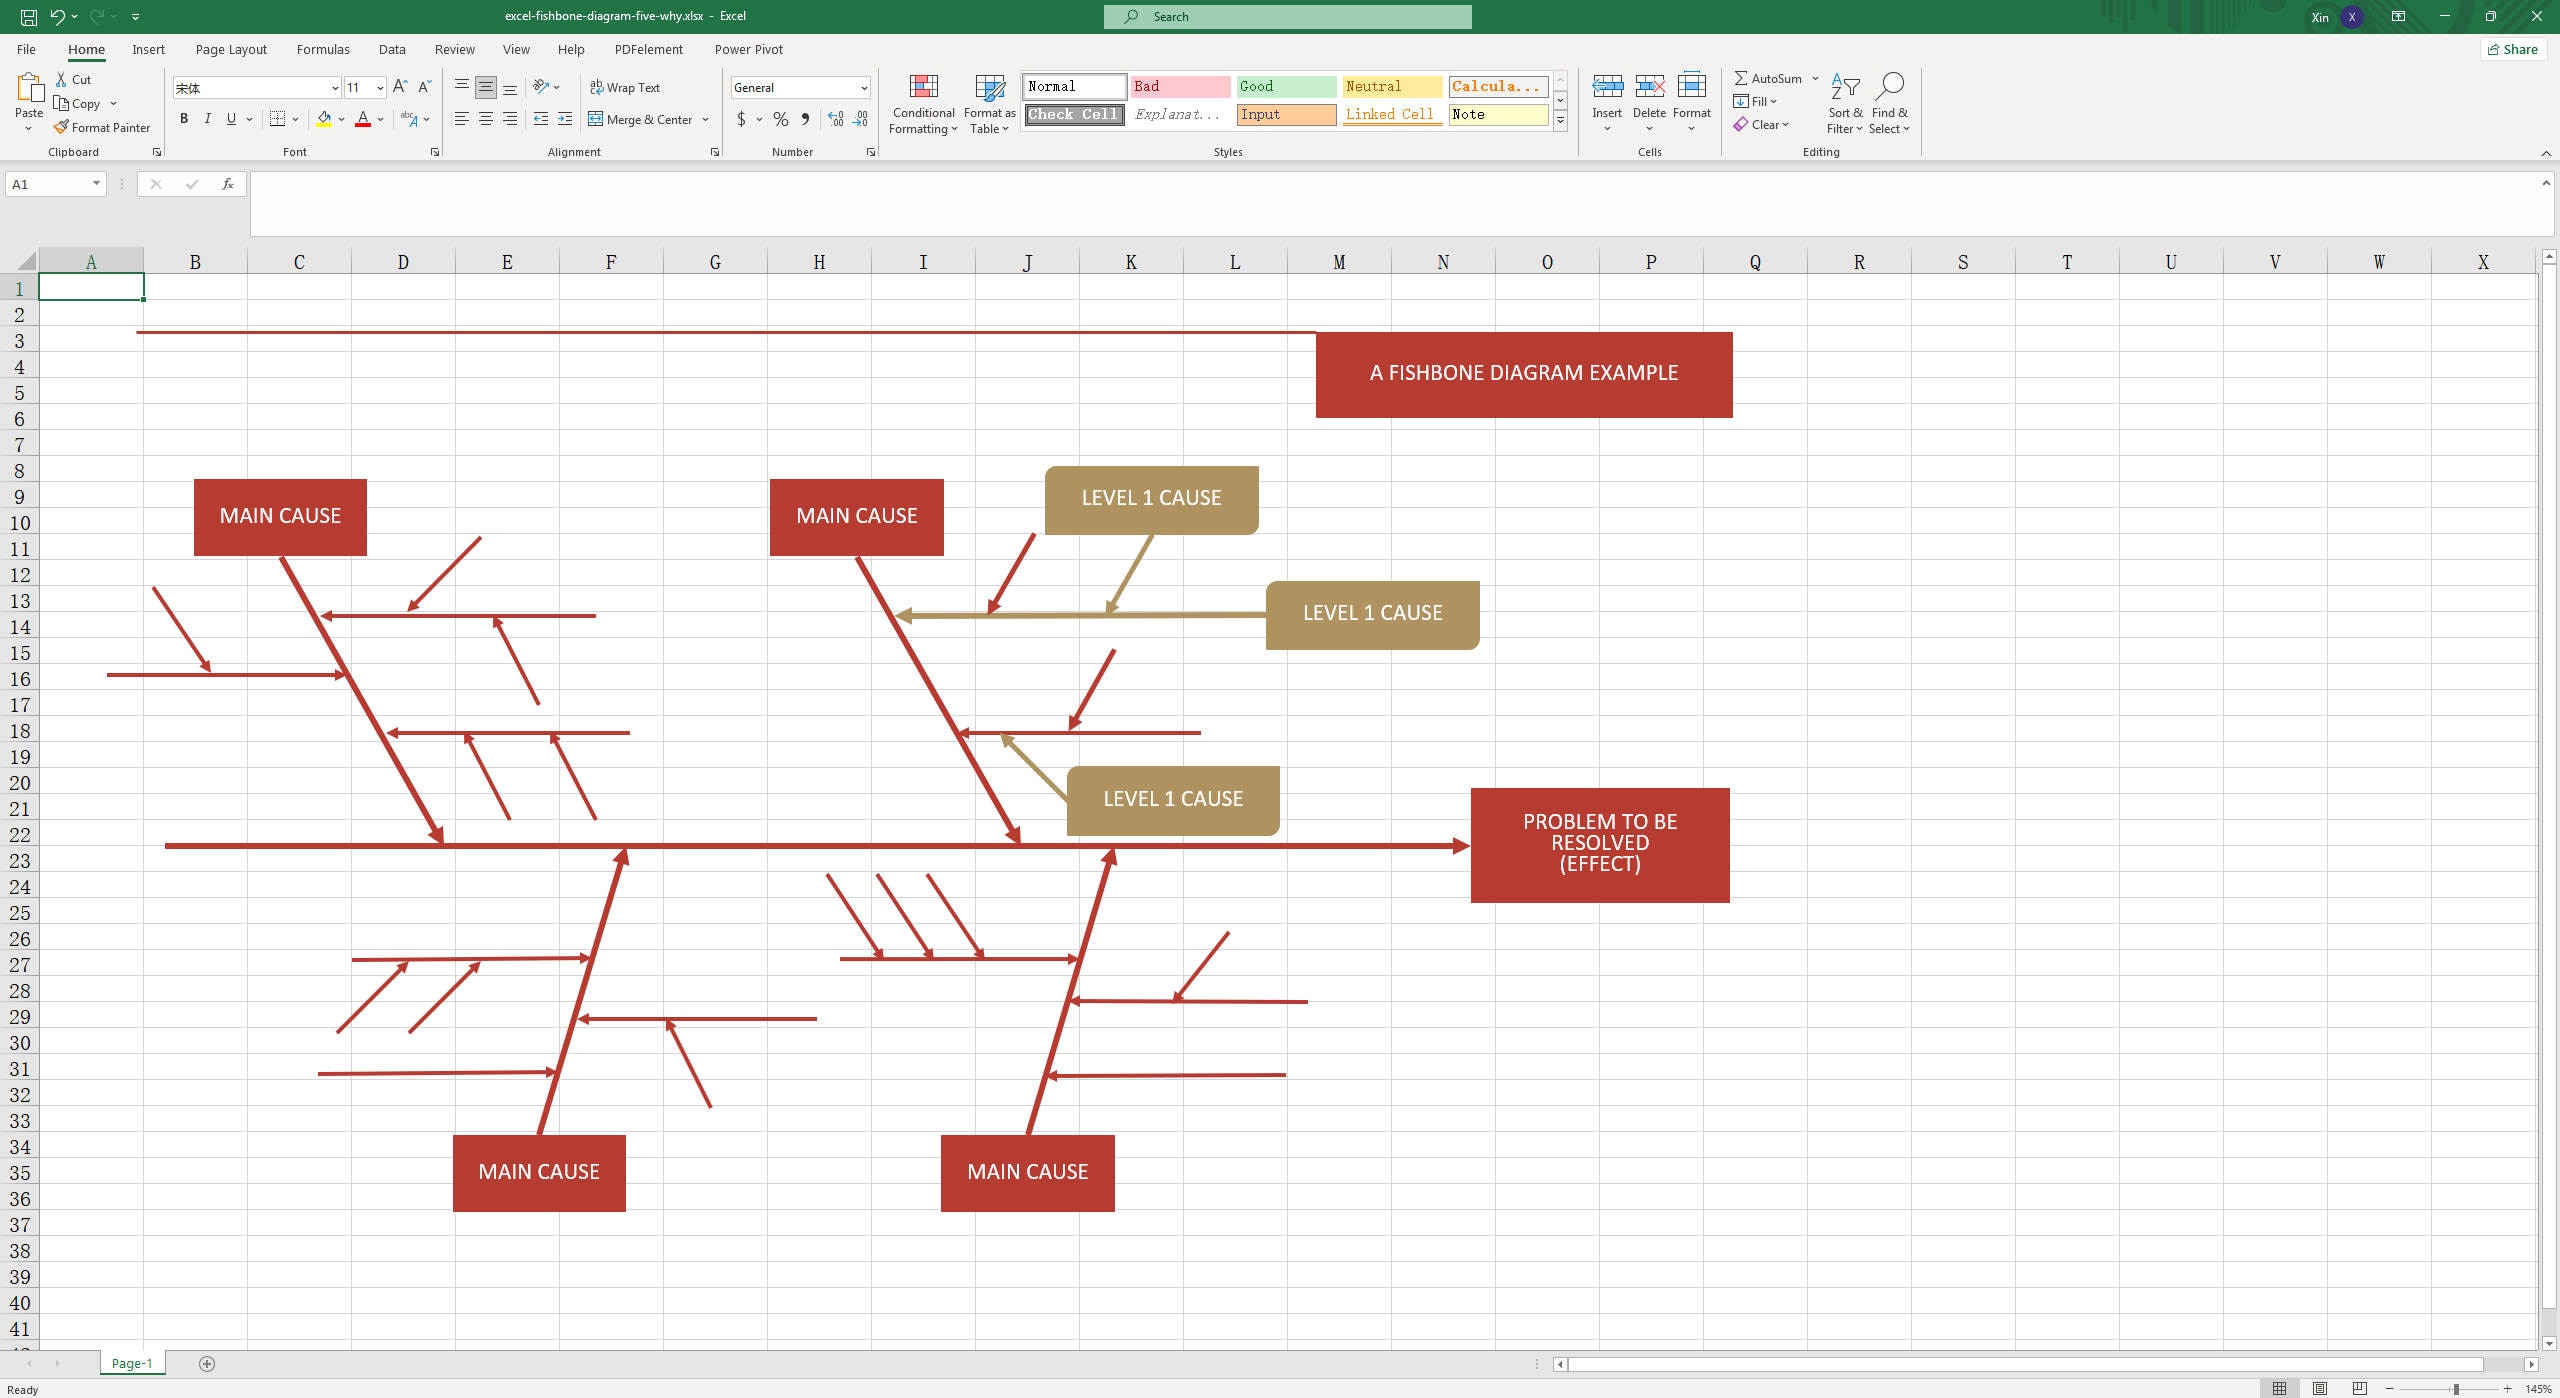Expand the cell styles gallery
Screen dimensions: 2560x1398
pyautogui.click(x=1559, y=119)
